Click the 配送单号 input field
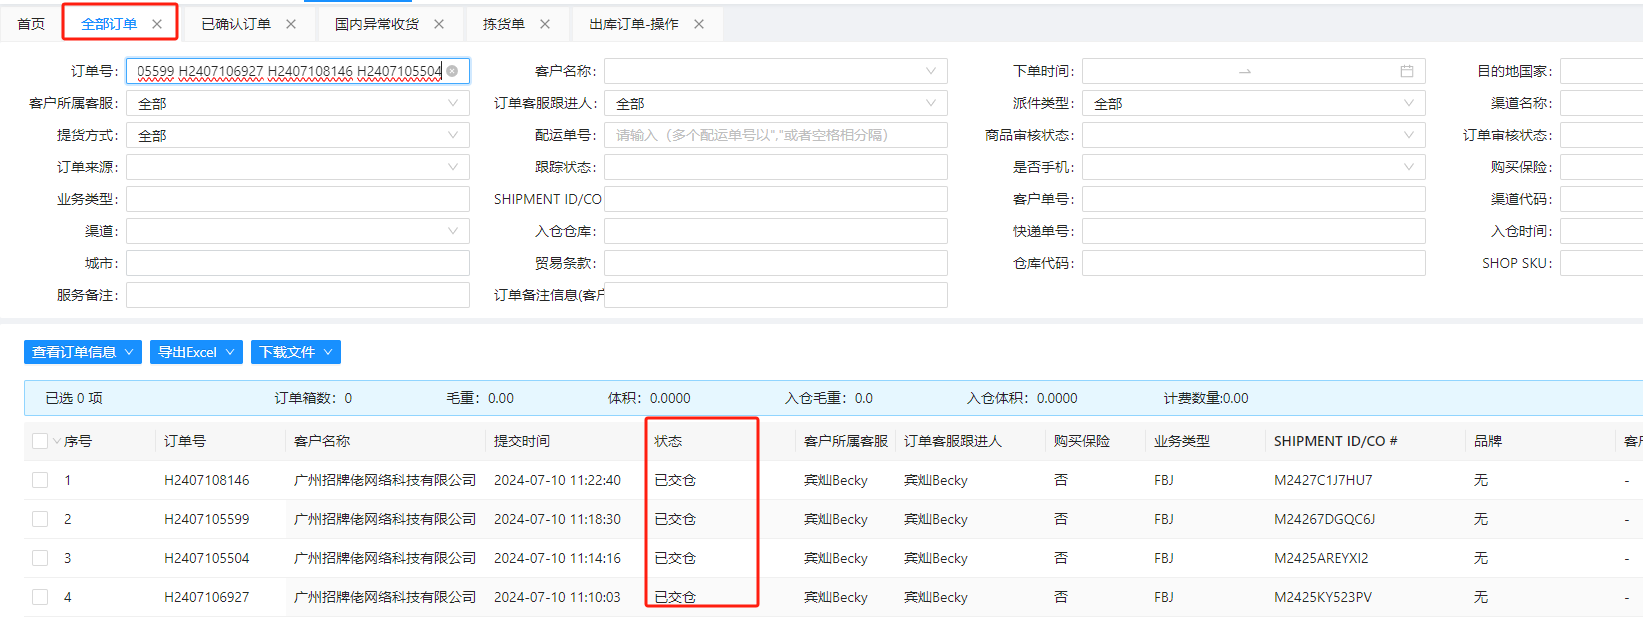The width and height of the screenshot is (1643, 630). (x=775, y=135)
